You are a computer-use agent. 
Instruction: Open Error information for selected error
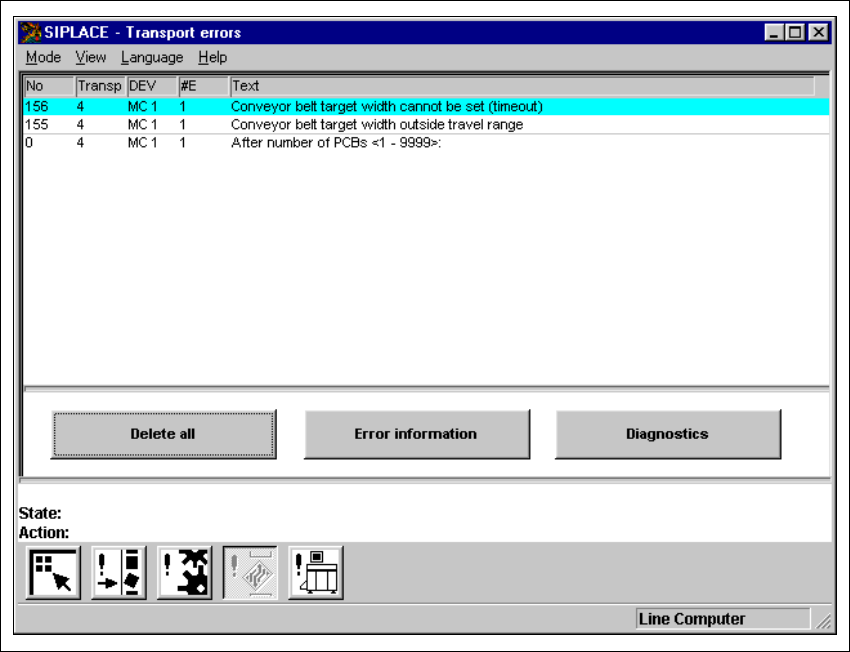pyautogui.click(x=416, y=434)
